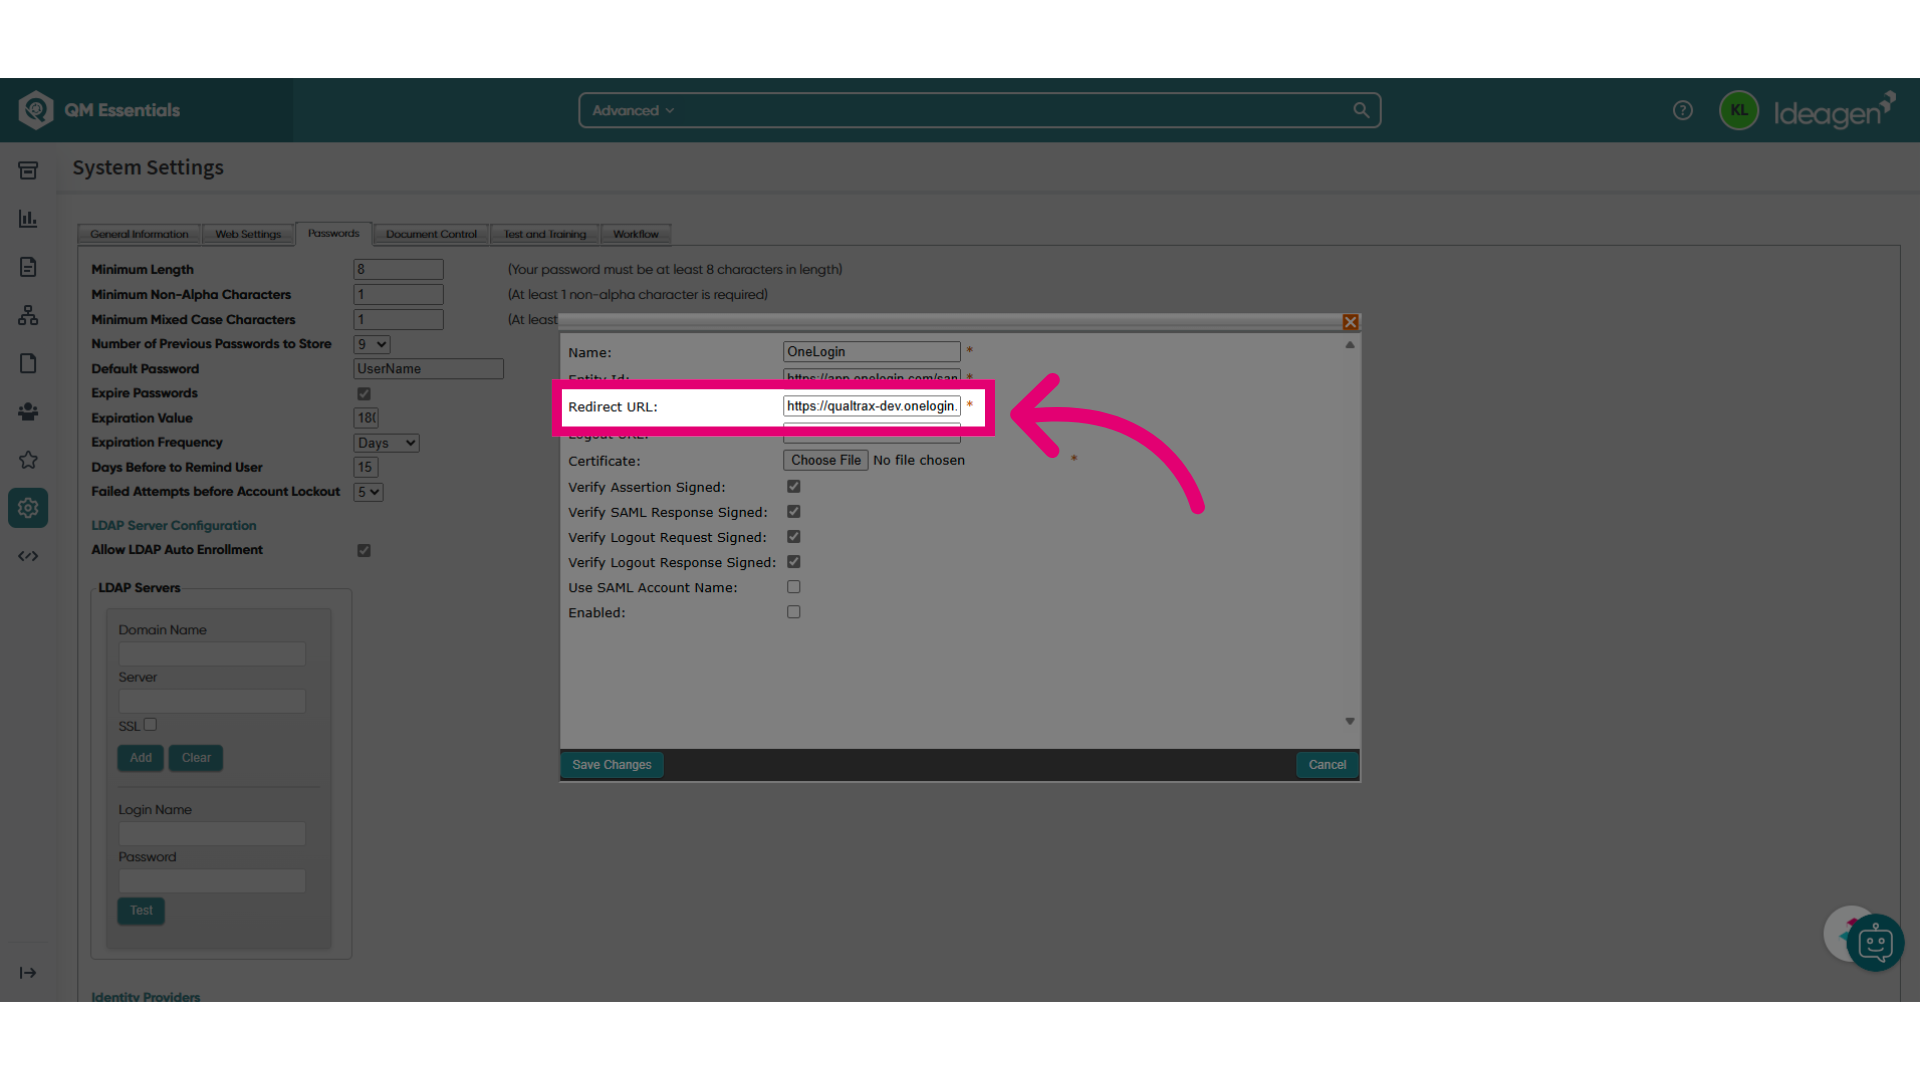This screenshot has height=1080, width=1920.
Task: Click the dialog scrollbar up arrow
Action: 1350,345
